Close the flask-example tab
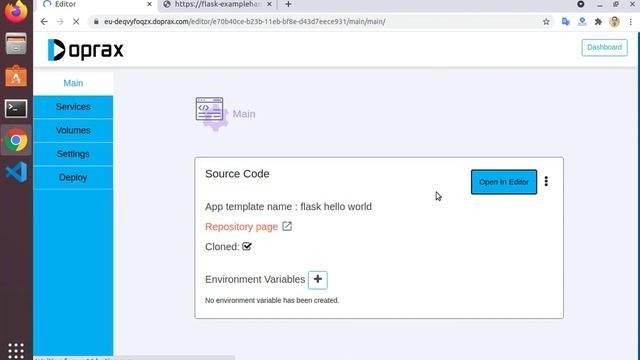 point(269,4)
